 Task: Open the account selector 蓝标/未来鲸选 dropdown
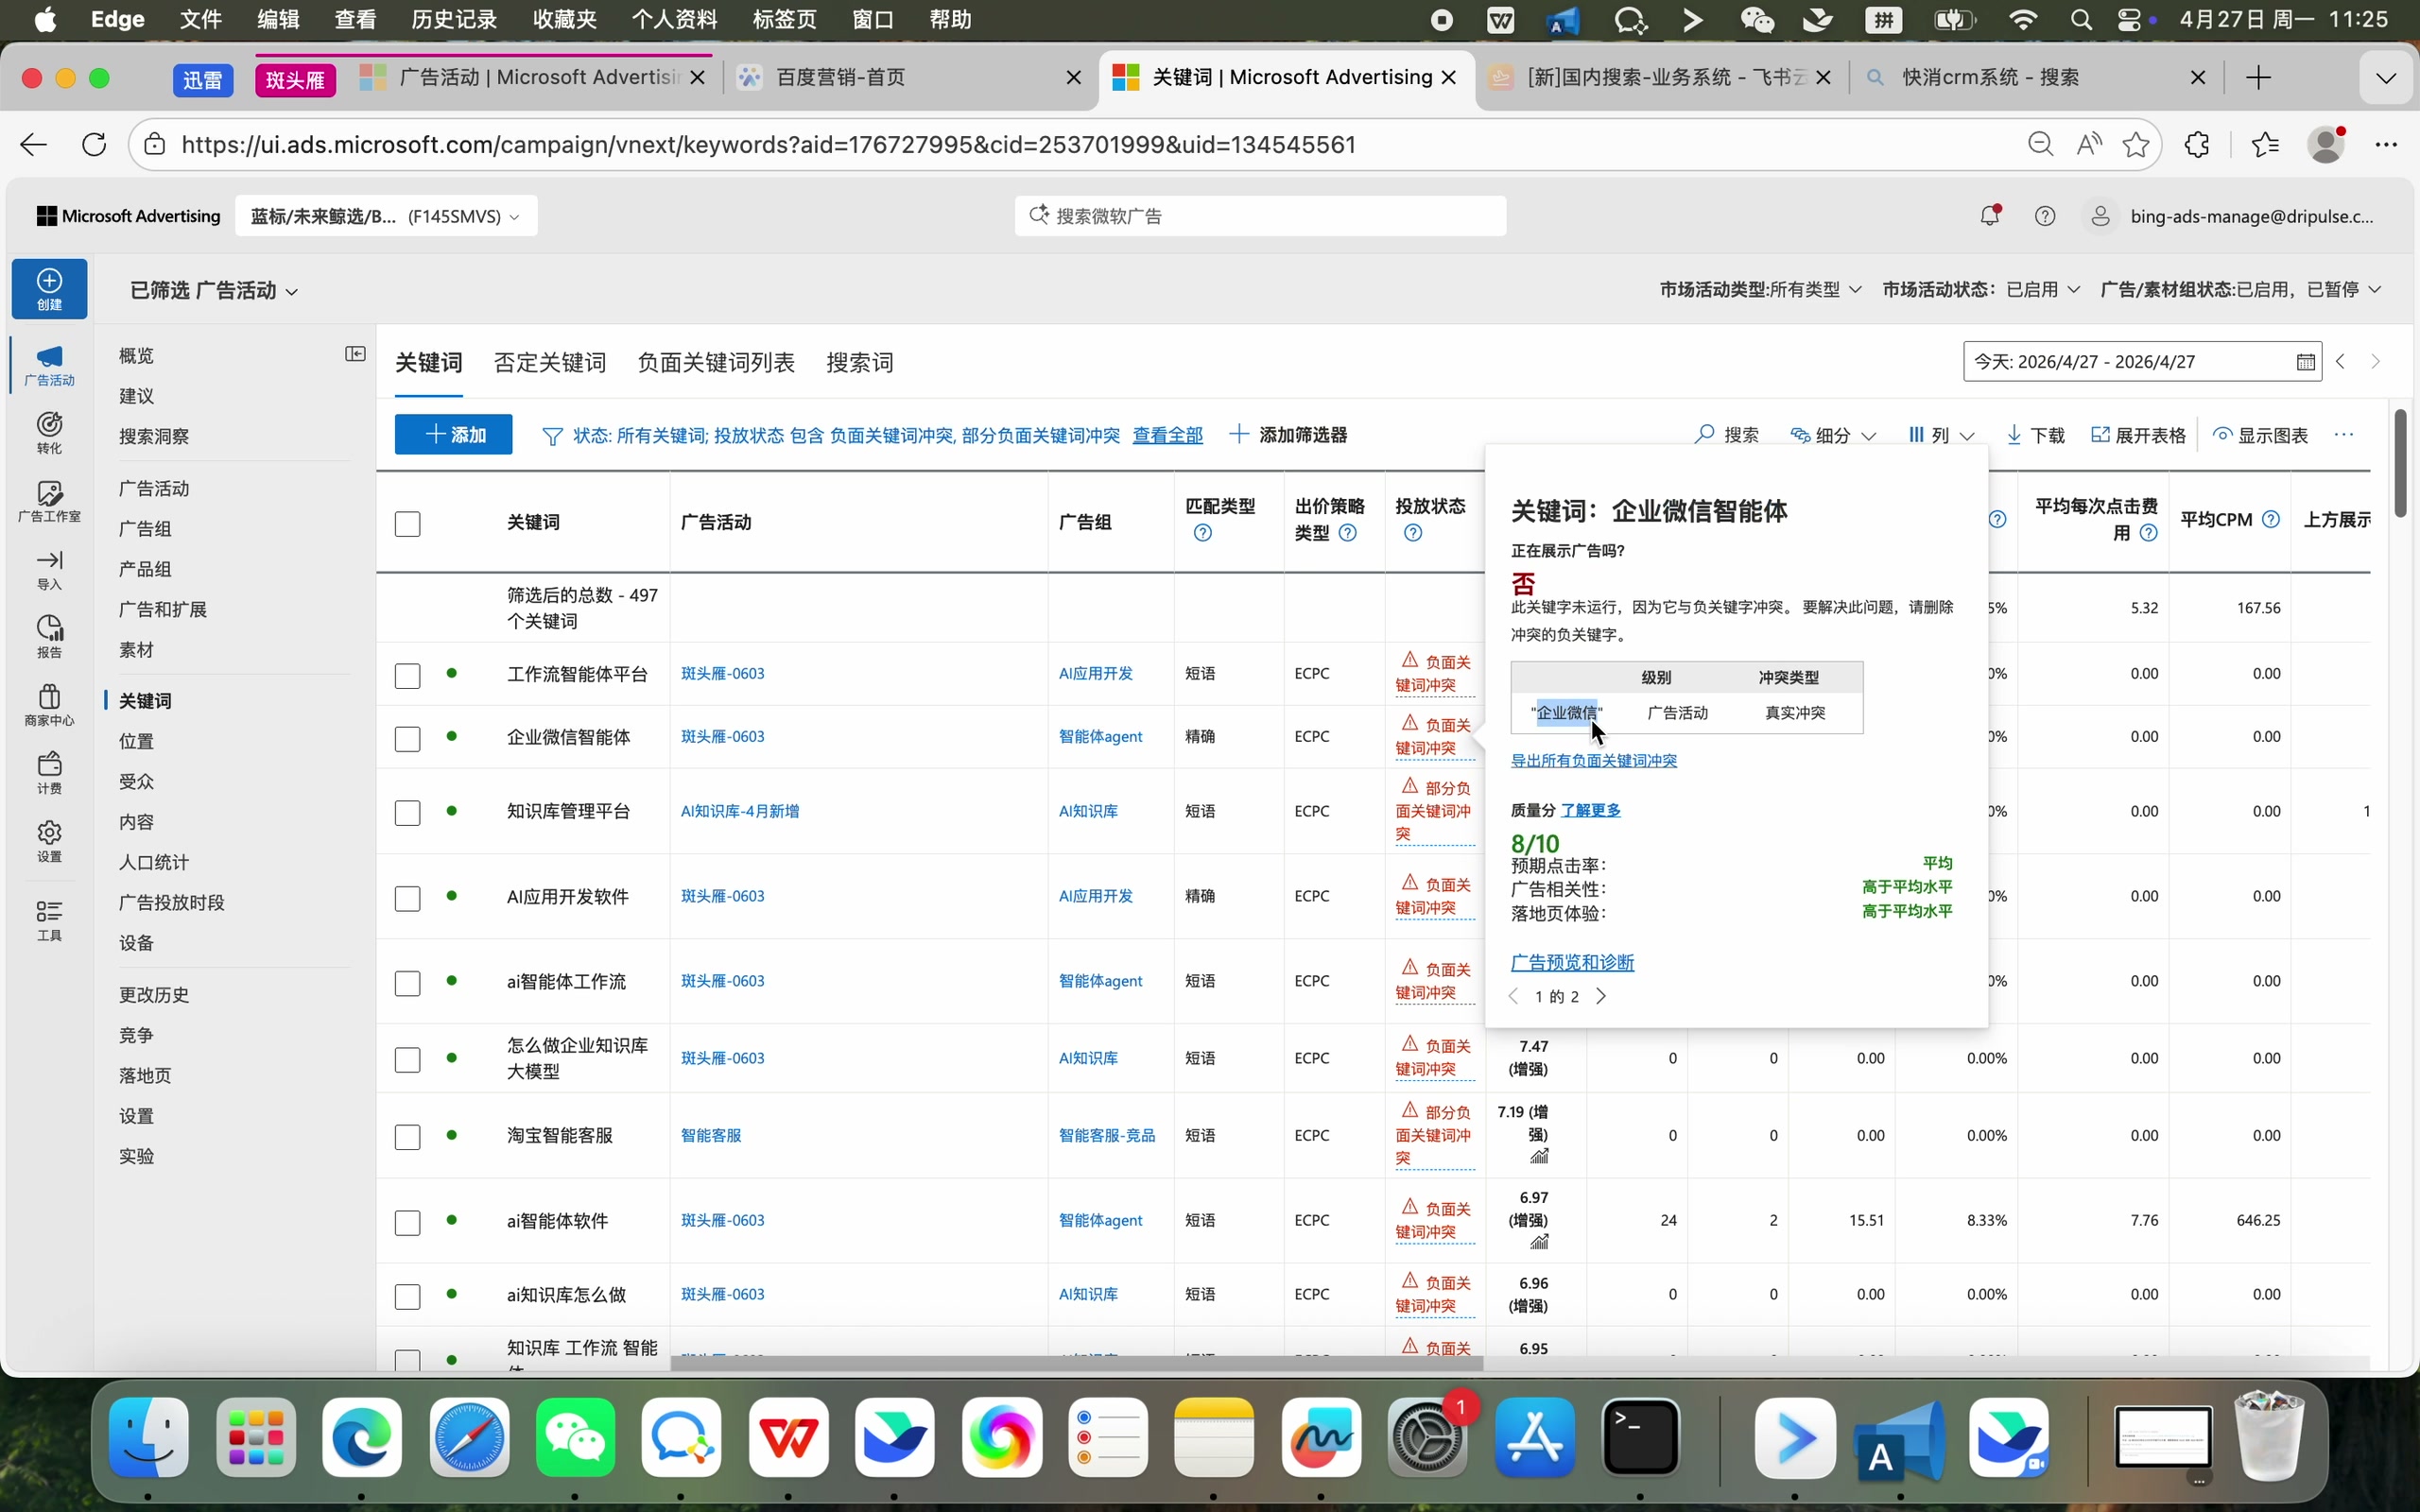[386, 216]
